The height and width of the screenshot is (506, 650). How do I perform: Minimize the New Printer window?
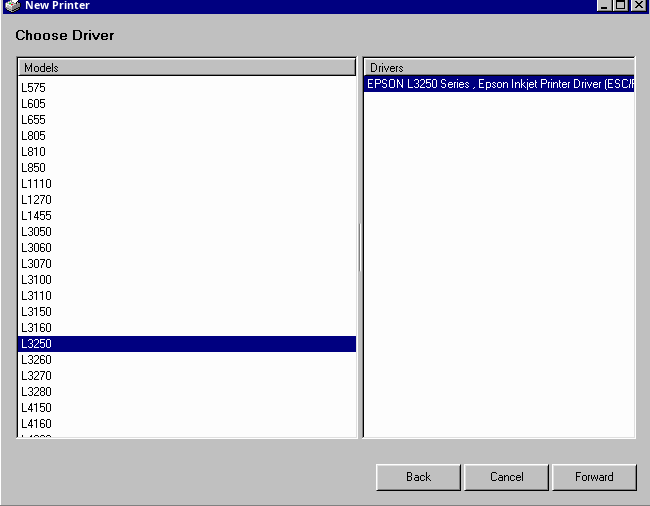(x=604, y=5)
